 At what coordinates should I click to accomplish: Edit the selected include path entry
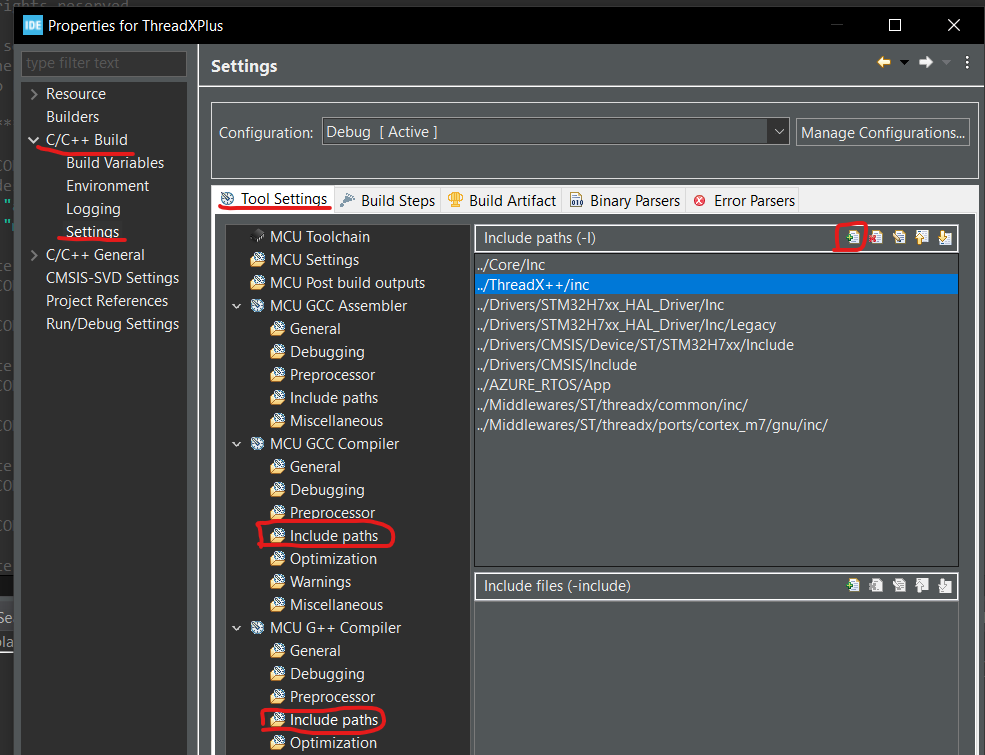(899, 237)
